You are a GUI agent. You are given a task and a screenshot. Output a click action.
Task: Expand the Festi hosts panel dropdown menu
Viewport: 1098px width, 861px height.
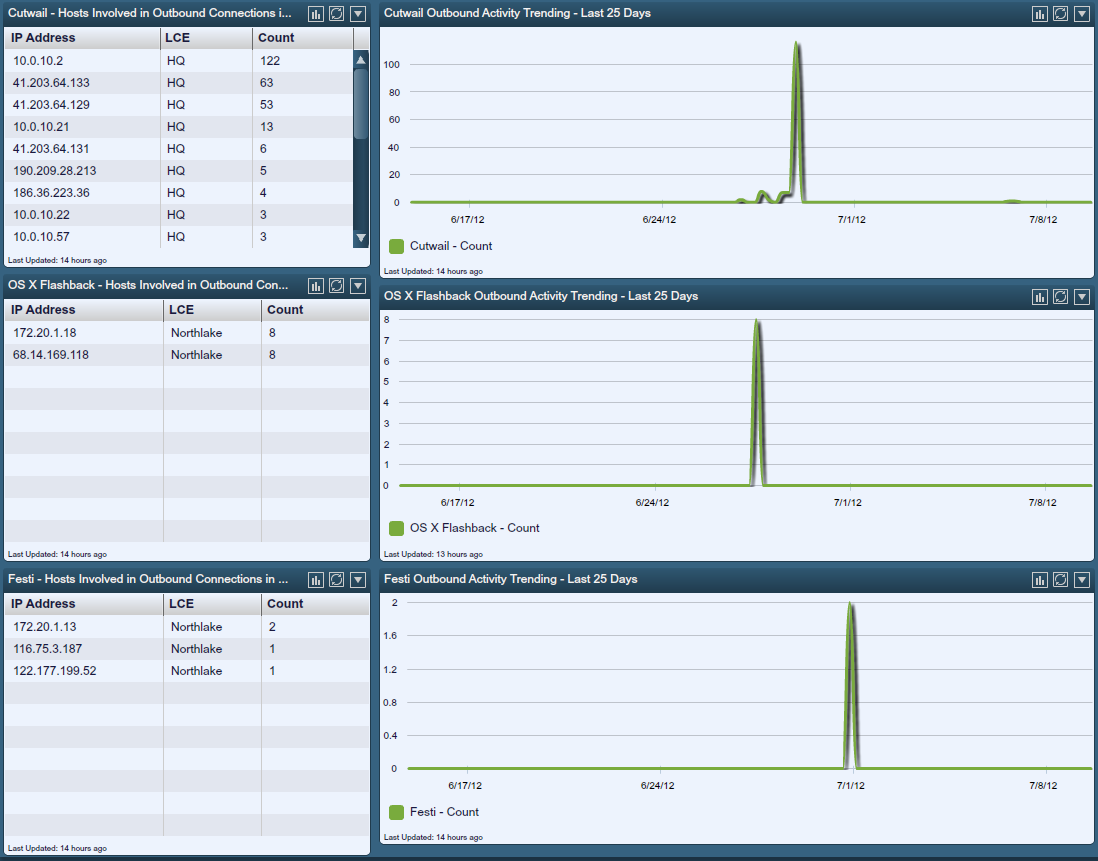tap(358, 580)
